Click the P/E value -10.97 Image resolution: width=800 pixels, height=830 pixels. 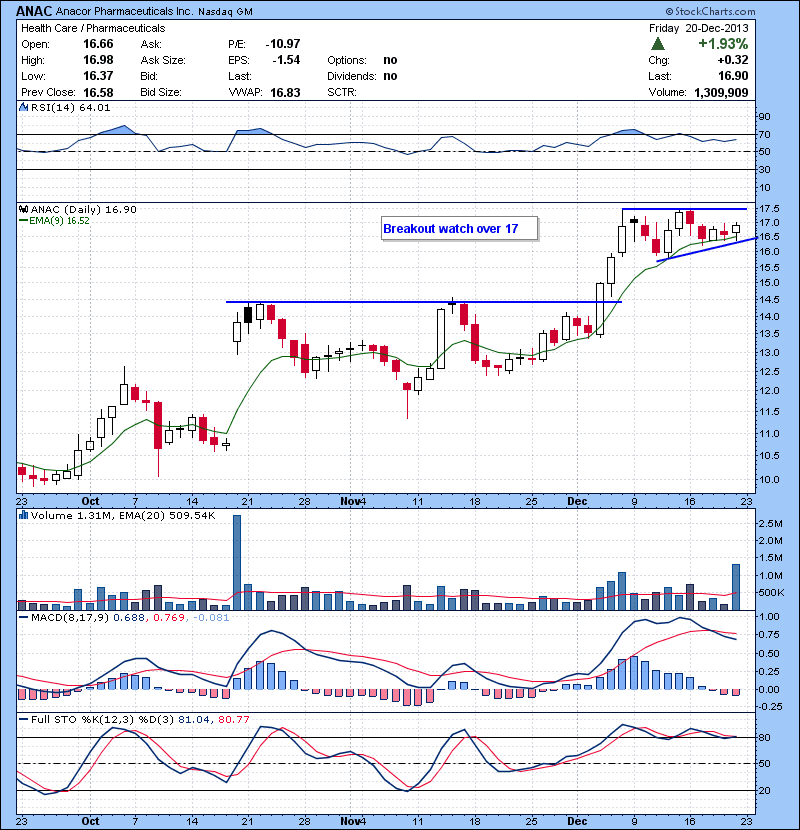pyautogui.click(x=283, y=44)
